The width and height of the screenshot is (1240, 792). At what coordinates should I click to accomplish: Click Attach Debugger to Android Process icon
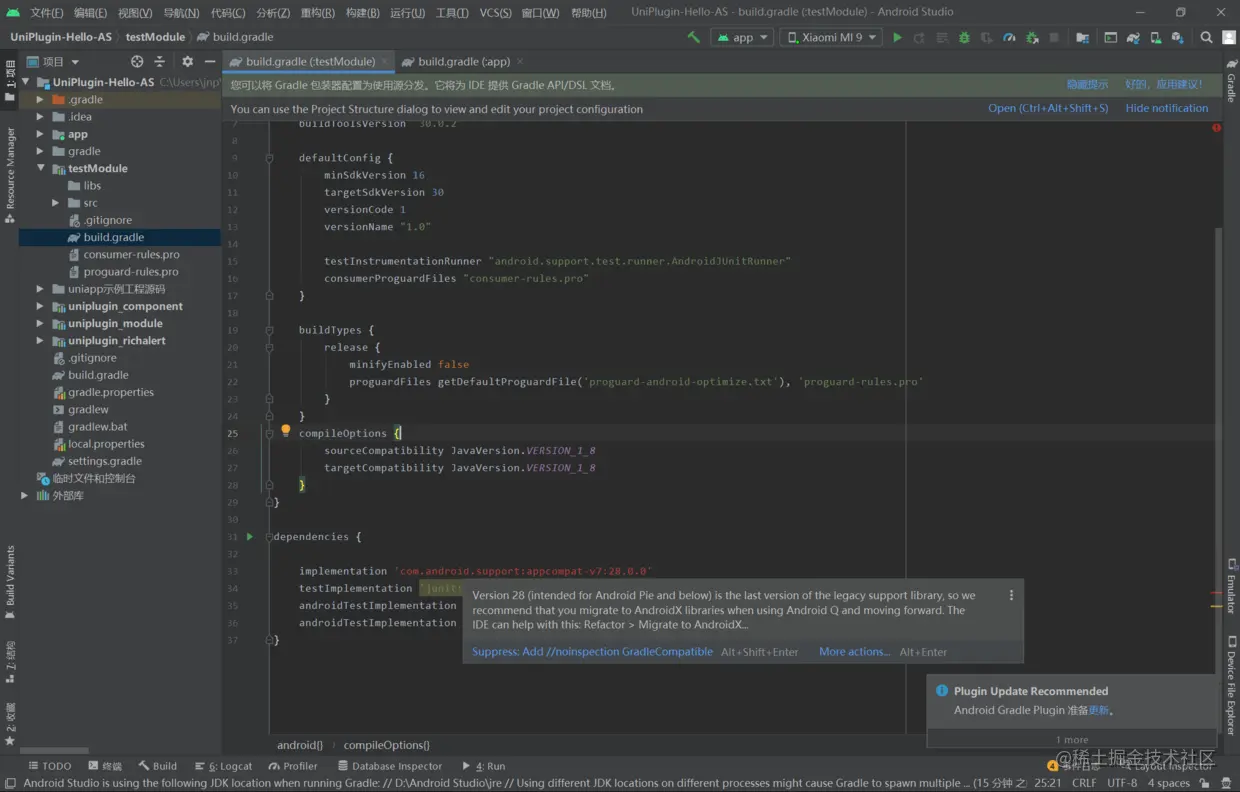[x=1032, y=37]
